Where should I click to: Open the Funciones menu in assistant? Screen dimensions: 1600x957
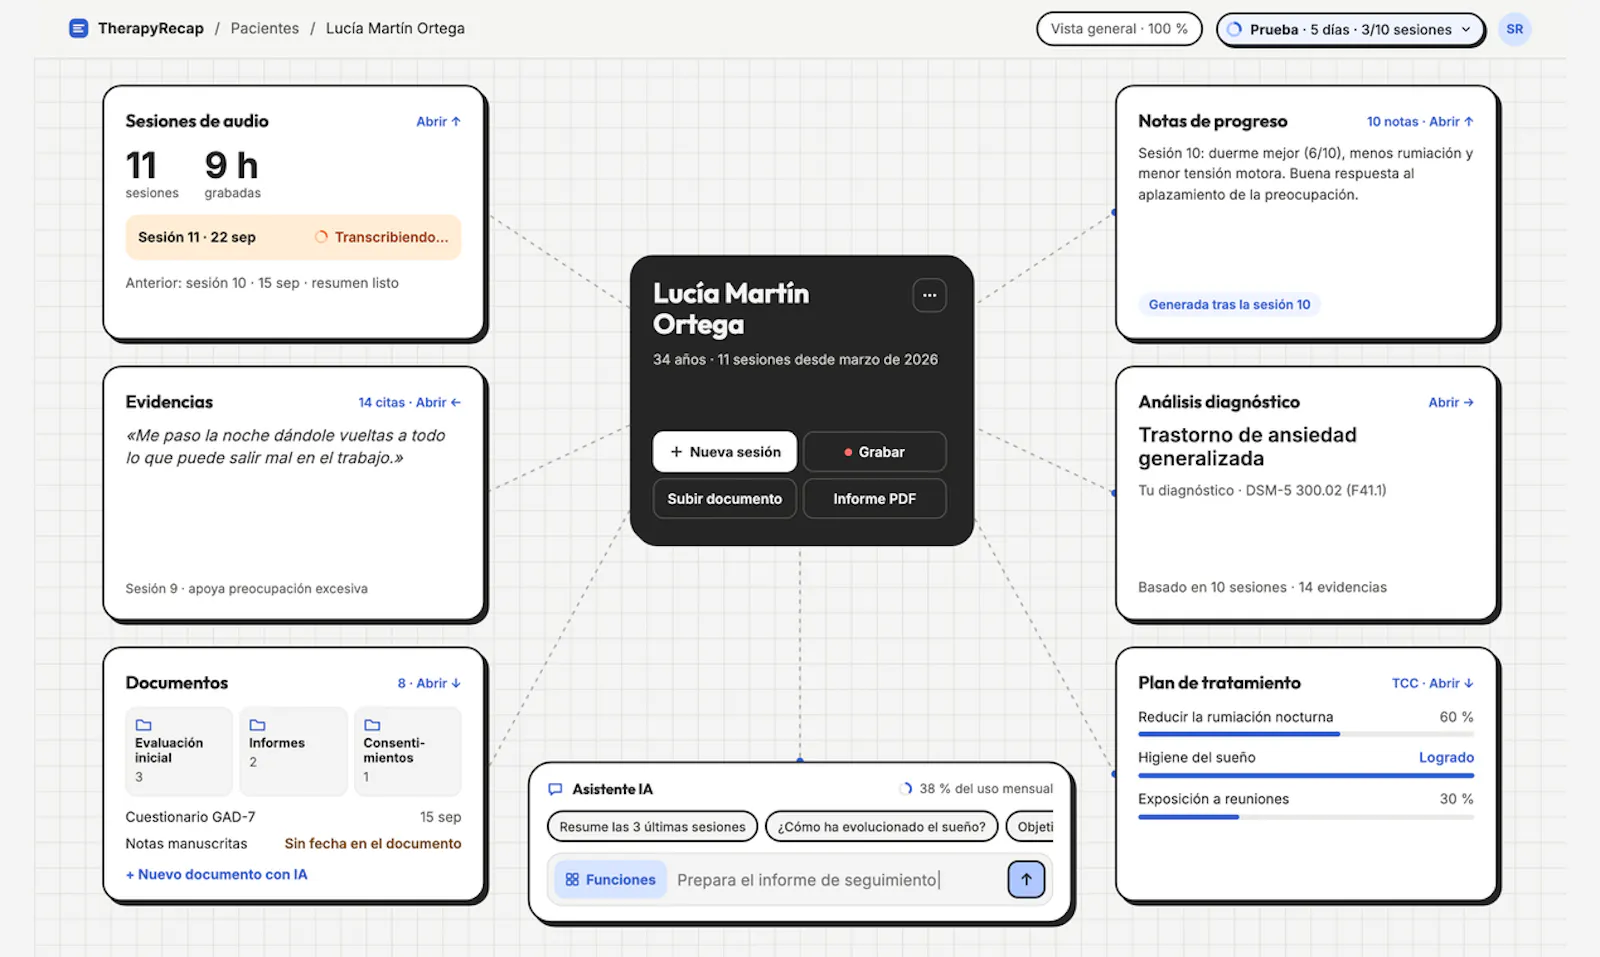[610, 880]
